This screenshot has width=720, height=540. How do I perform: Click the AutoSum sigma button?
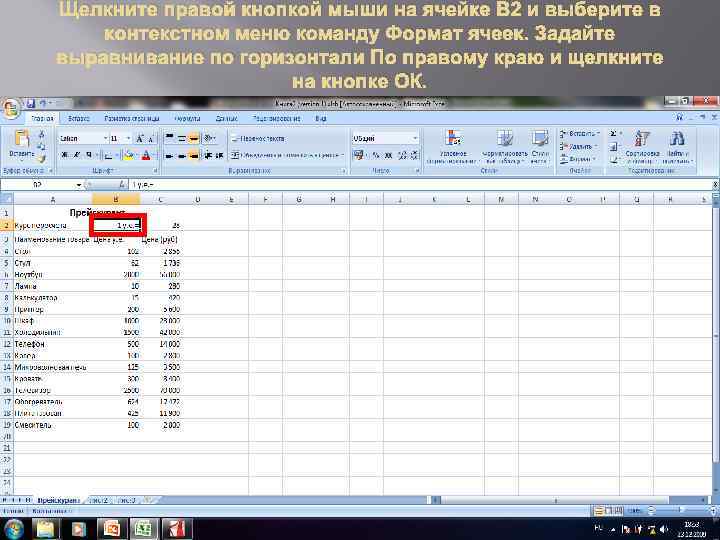(x=613, y=134)
